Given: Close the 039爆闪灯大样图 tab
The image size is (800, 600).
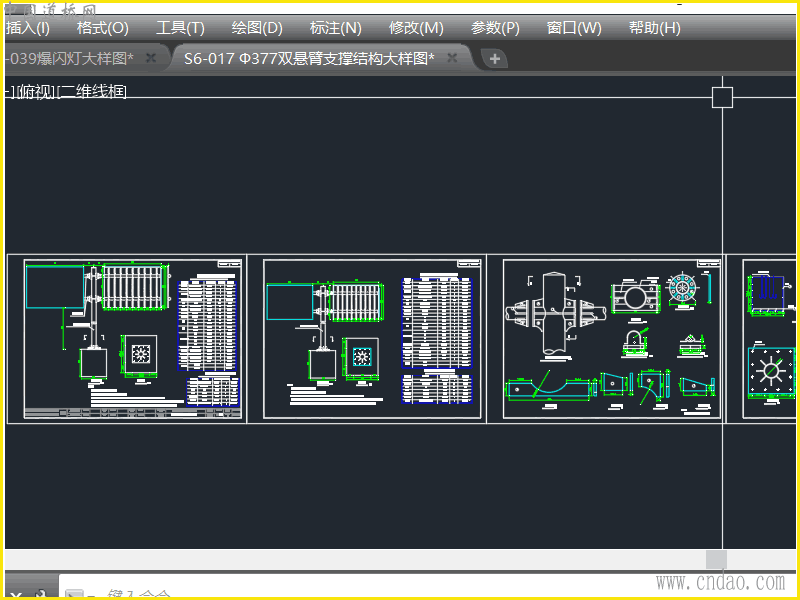Looking at the screenshot, I should coord(151,58).
